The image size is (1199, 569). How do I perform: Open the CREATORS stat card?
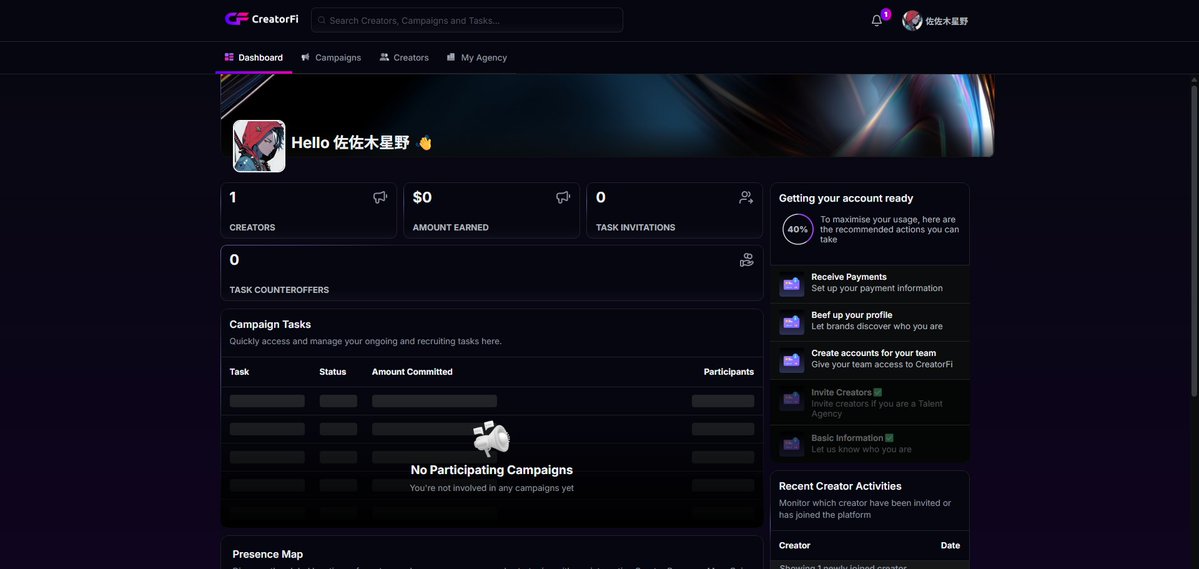point(308,210)
